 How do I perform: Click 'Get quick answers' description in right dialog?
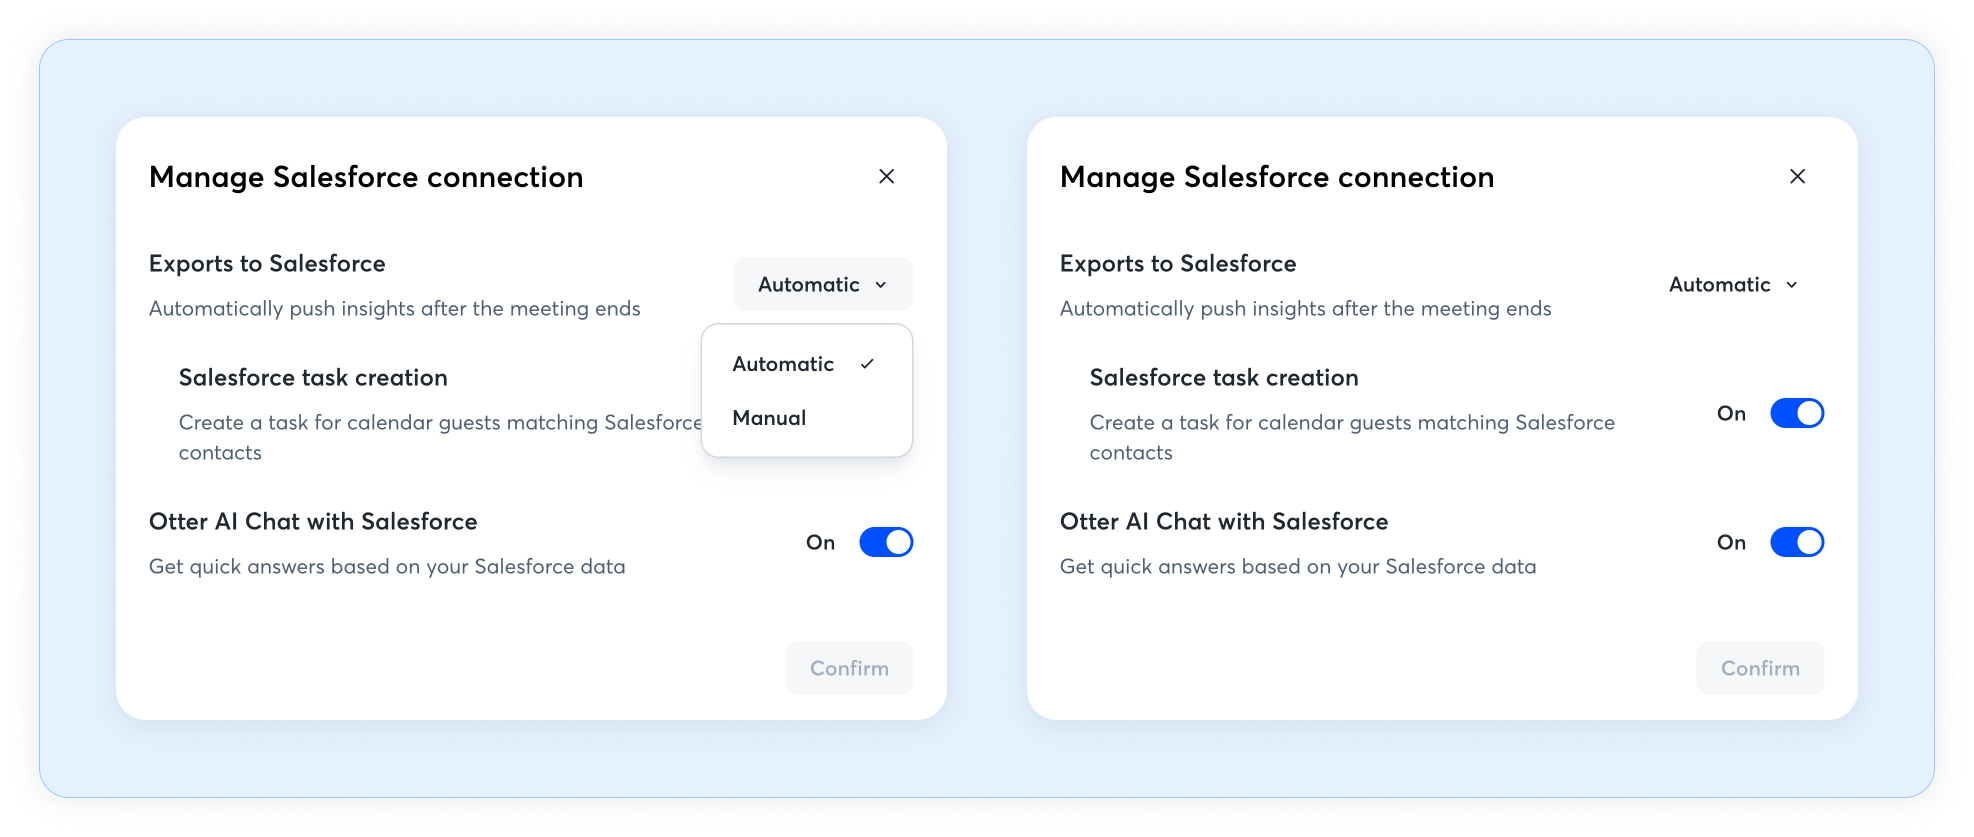click(1297, 567)
